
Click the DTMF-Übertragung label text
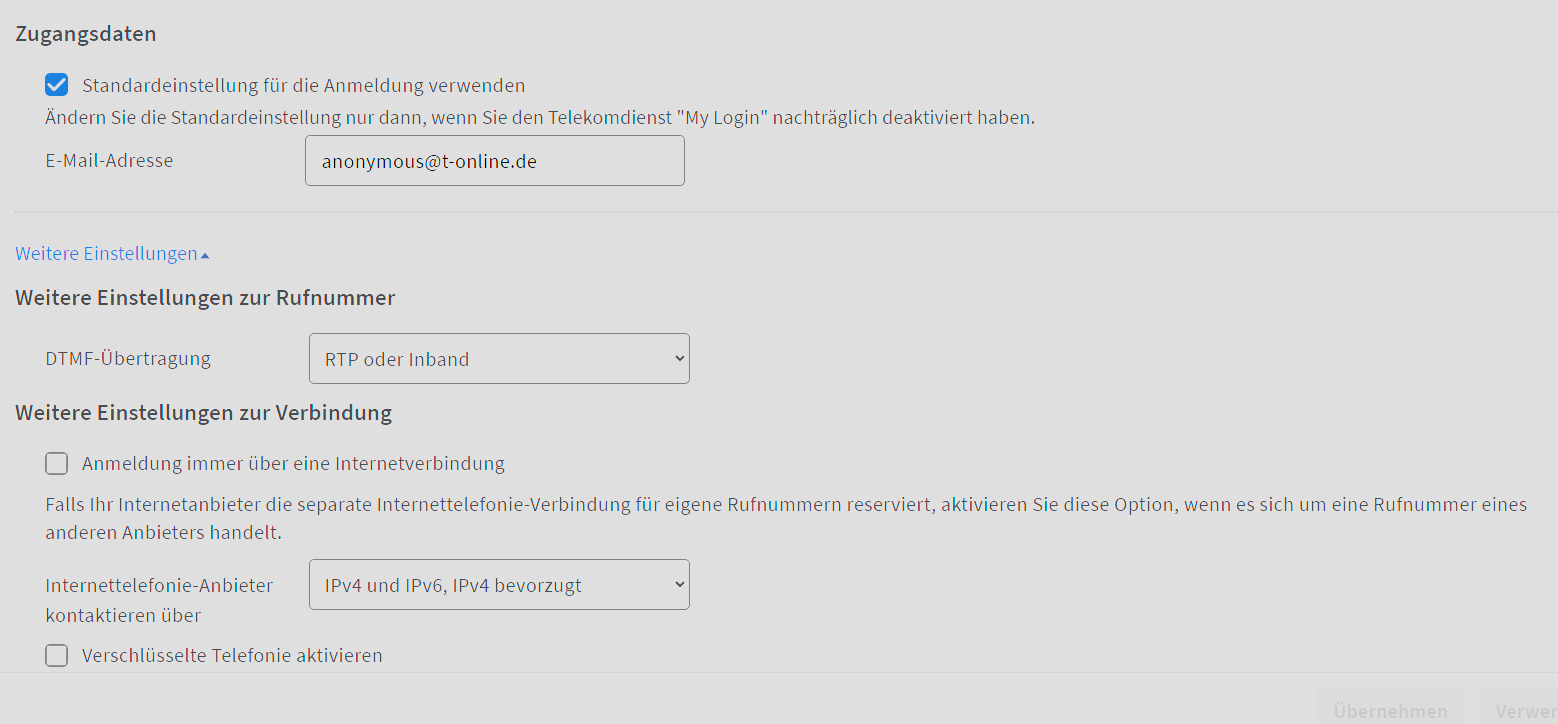(x=128, y=358)
